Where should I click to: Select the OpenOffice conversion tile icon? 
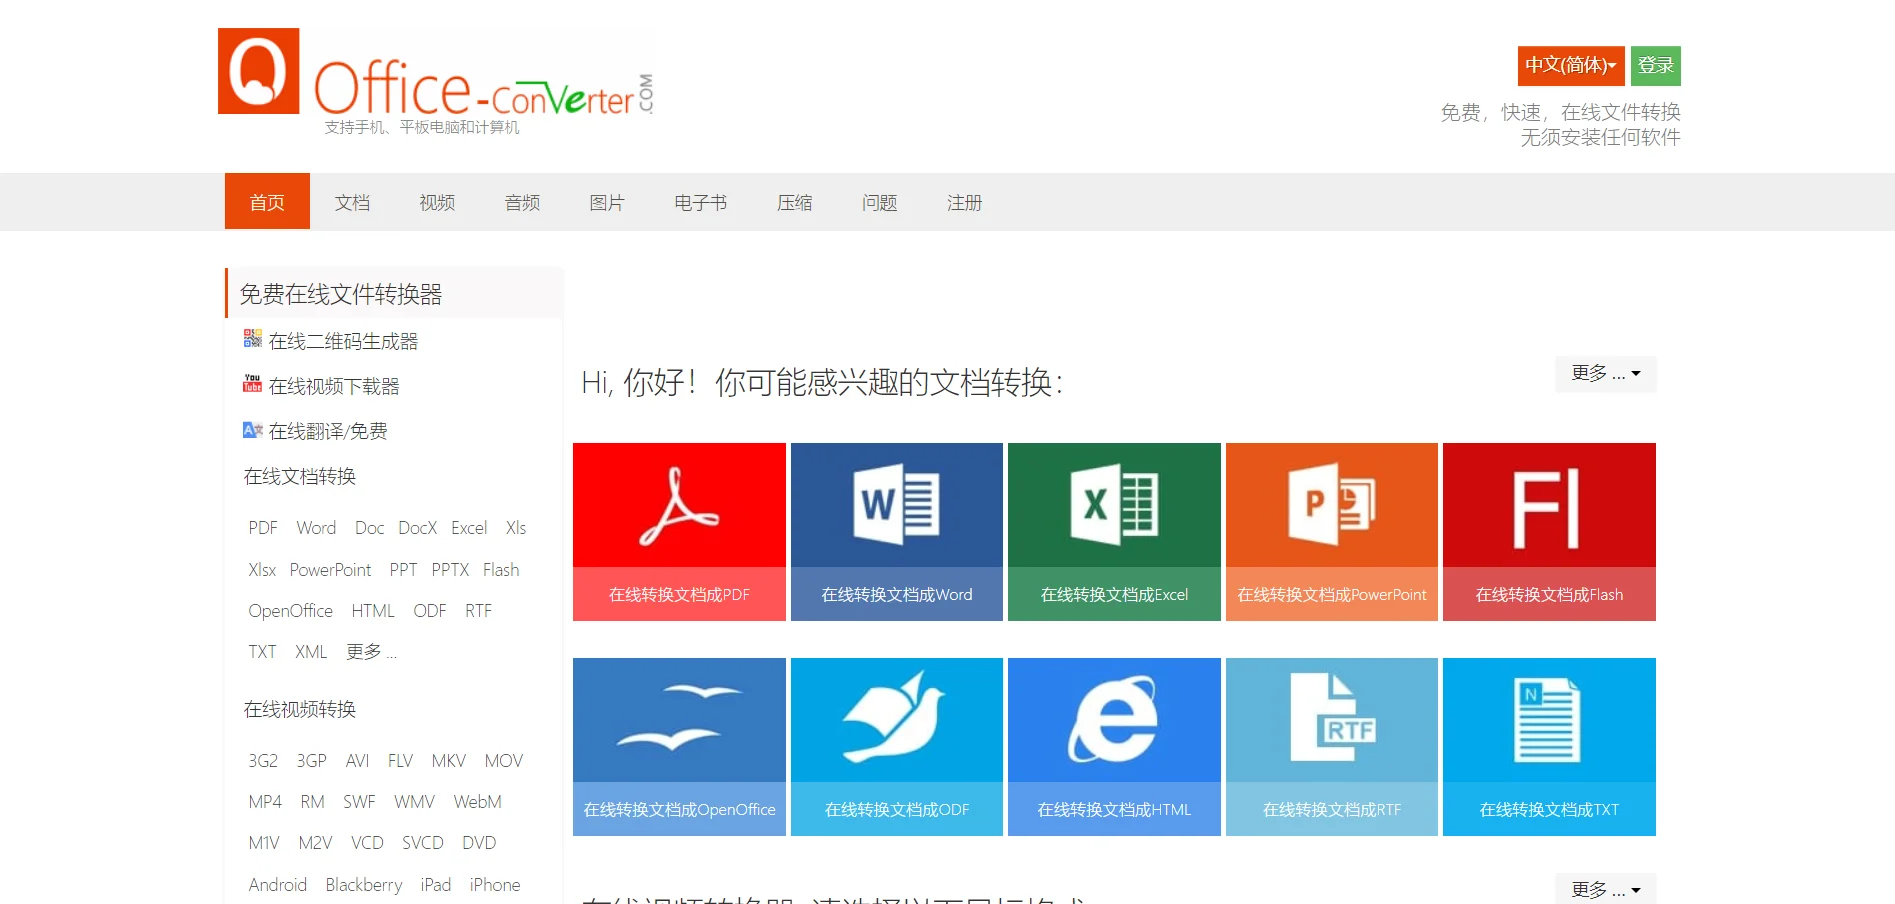tap(679, 717)
